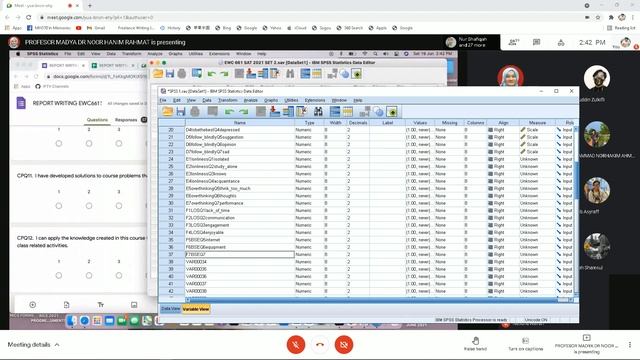The height and width of the screenshot is (360, 640).
Task: Add title Tt icon in Google Form bar
Action: coord(100,305)
